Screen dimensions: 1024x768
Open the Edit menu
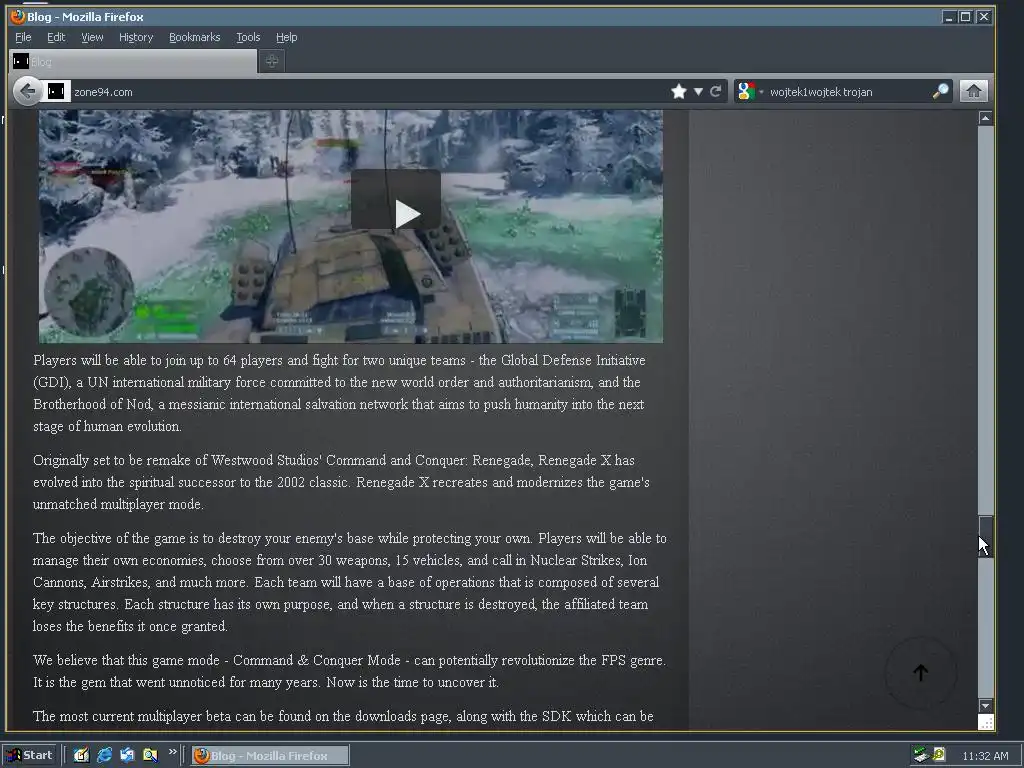56,37
